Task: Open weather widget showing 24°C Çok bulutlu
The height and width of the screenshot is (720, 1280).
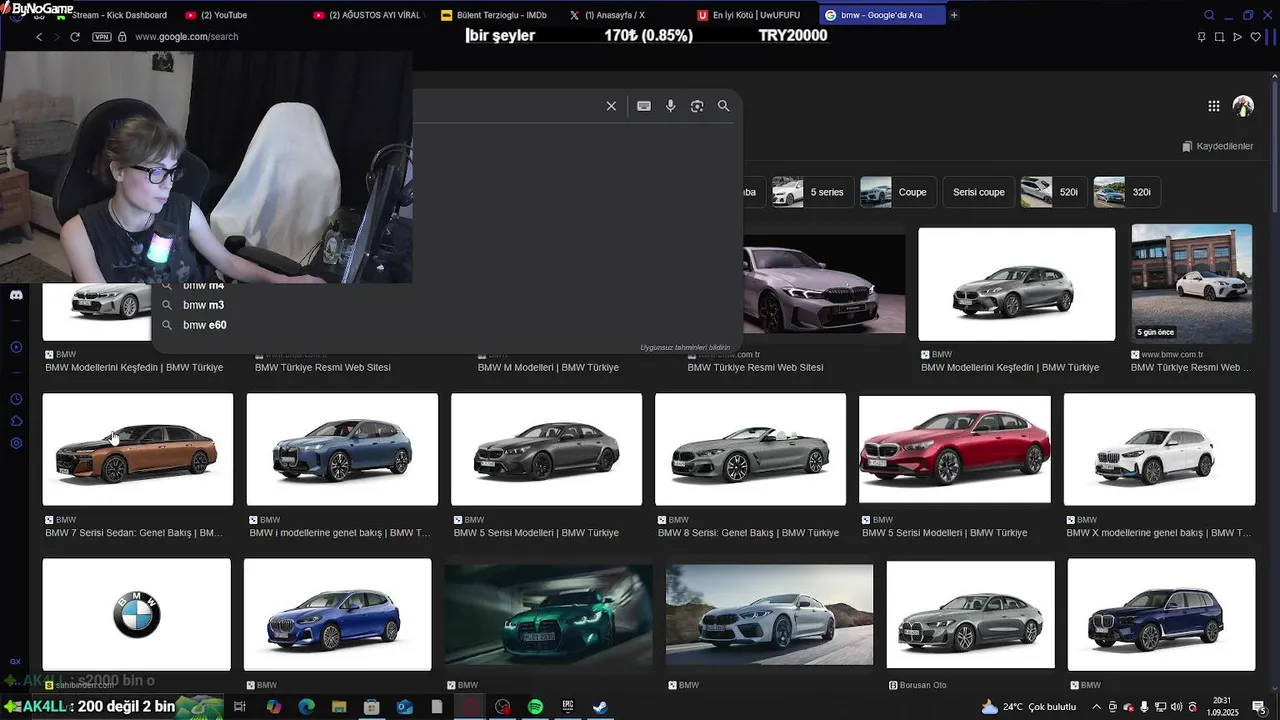Action: tap(1028, 707)
